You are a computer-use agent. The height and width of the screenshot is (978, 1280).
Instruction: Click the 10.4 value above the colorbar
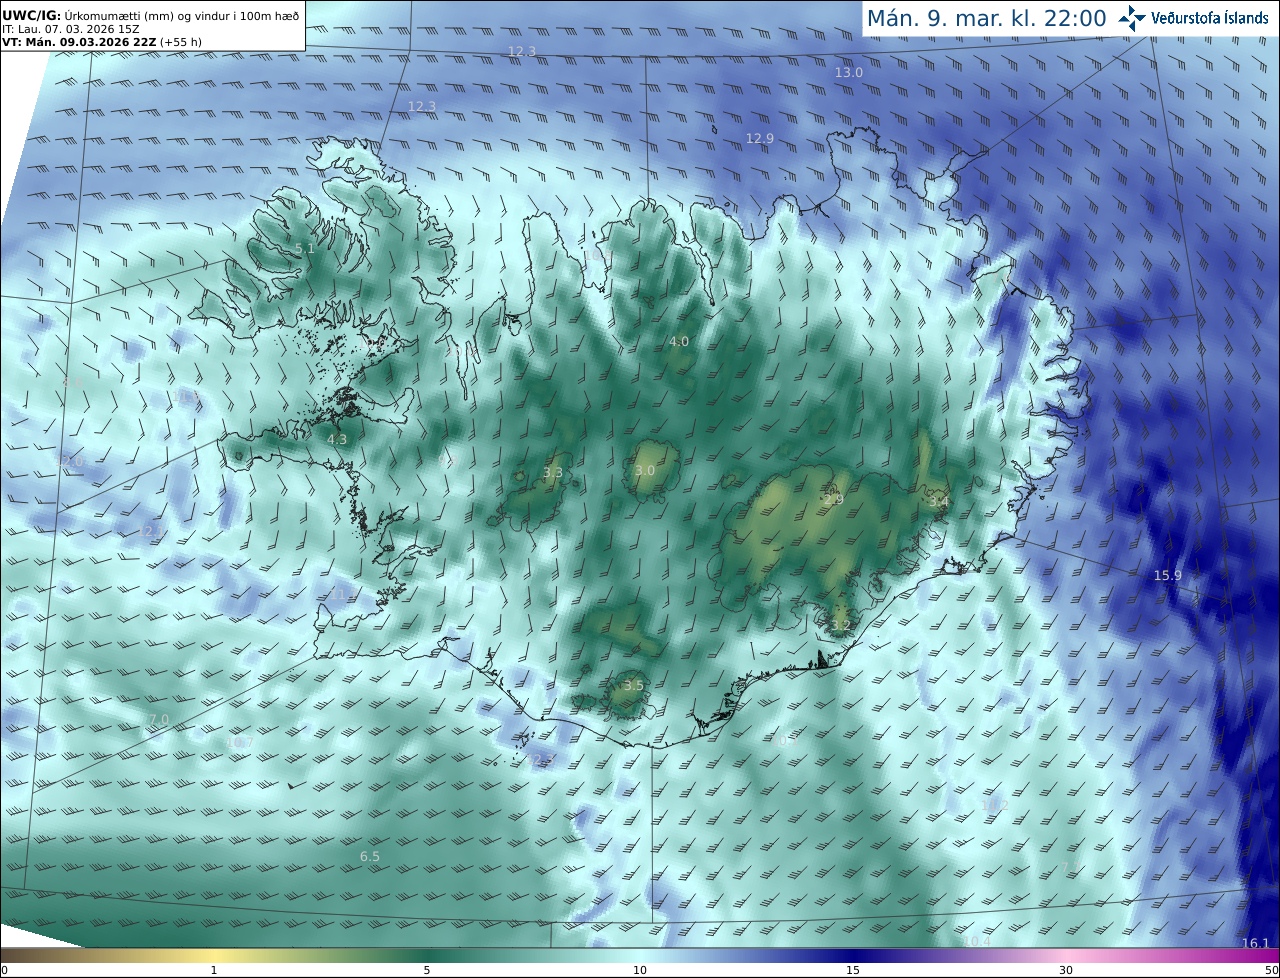click(977, 941)
